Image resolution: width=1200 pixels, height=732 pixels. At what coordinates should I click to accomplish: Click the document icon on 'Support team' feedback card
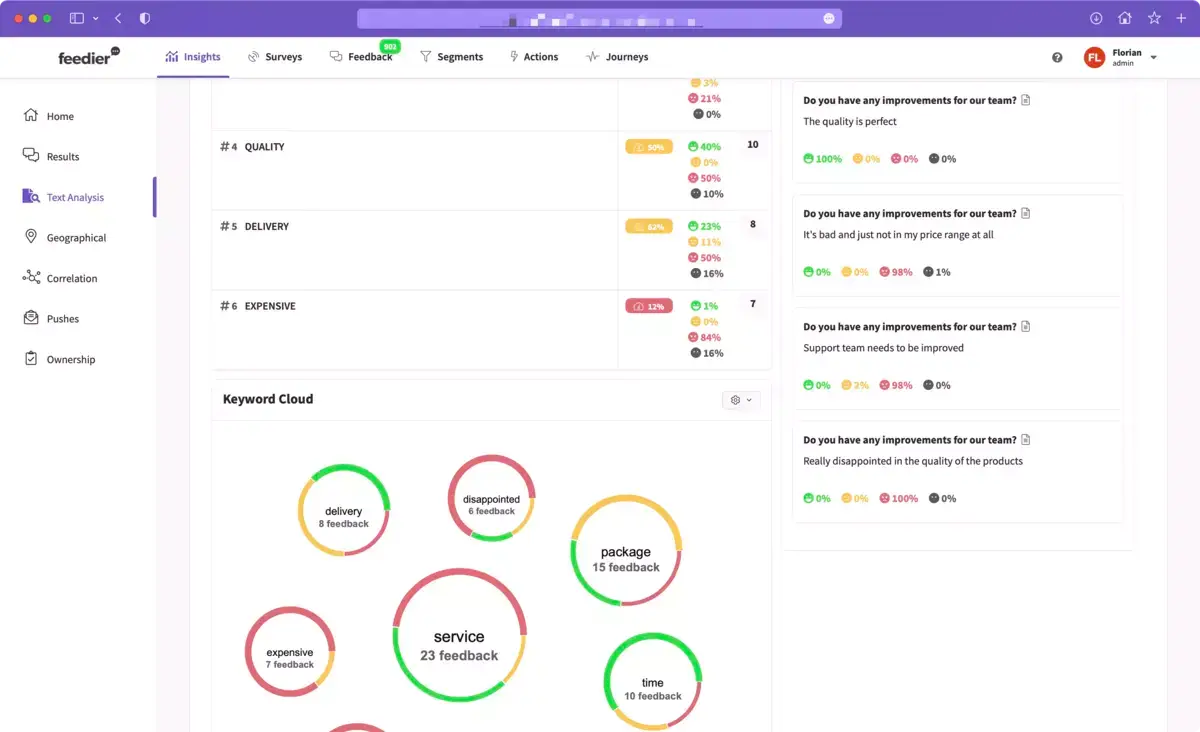(1026, 326)
